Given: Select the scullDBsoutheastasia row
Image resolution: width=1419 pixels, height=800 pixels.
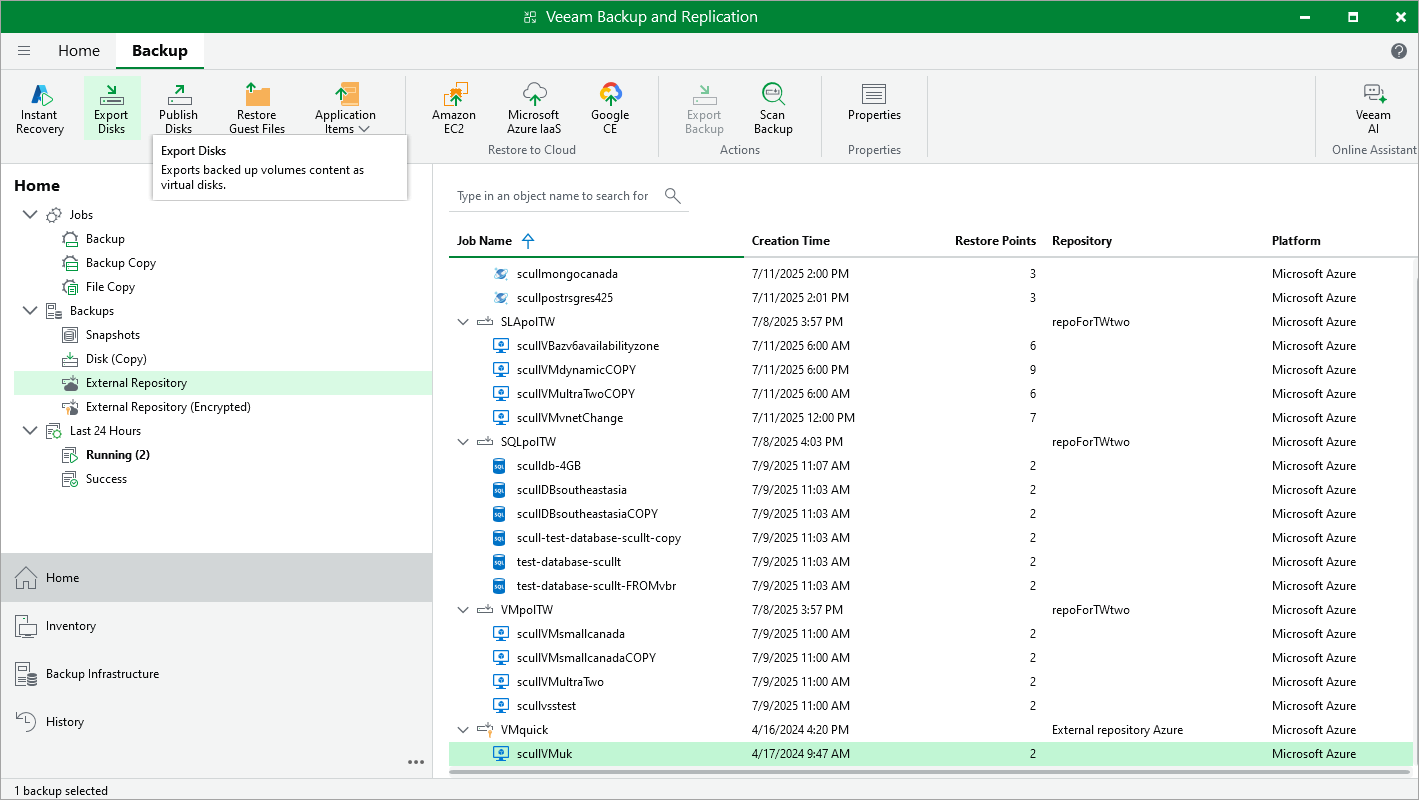Looking at the screenshot, I should [931, 490].
